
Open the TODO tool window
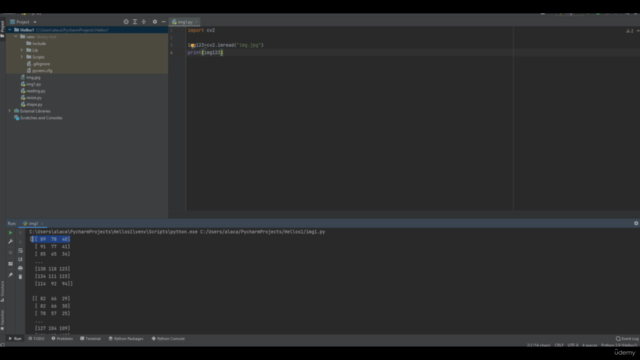36,338
